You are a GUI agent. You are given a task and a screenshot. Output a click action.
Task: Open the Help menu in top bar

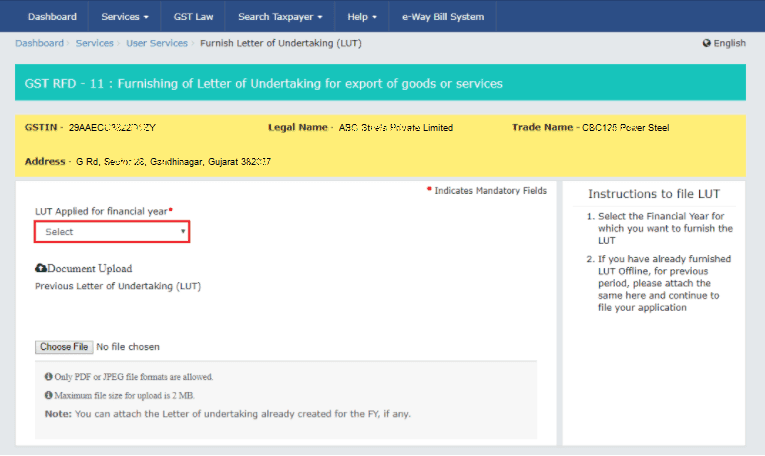click(362, 17)
